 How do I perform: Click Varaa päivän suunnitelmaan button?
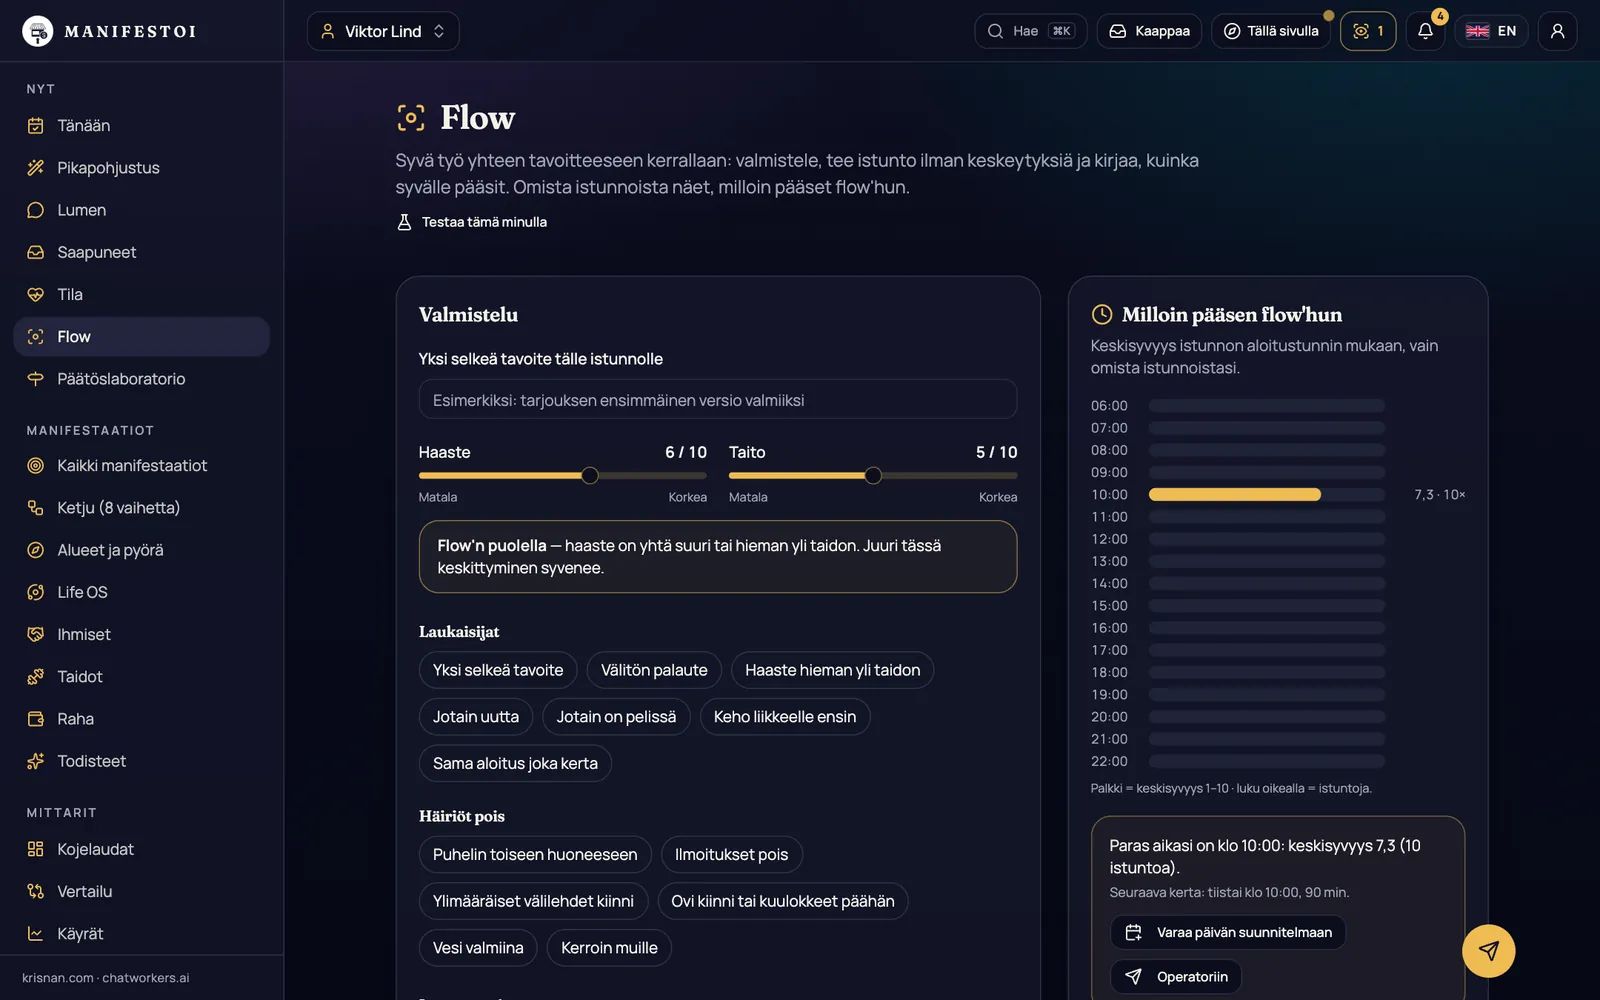click(x=1228, y=933)
